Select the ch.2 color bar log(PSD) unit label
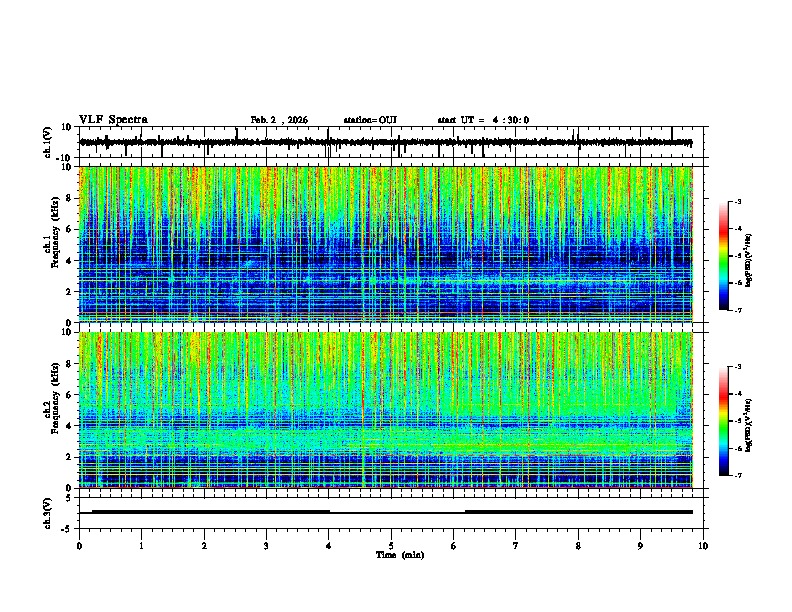Screen dimensions: 792x612 point(749,425)
